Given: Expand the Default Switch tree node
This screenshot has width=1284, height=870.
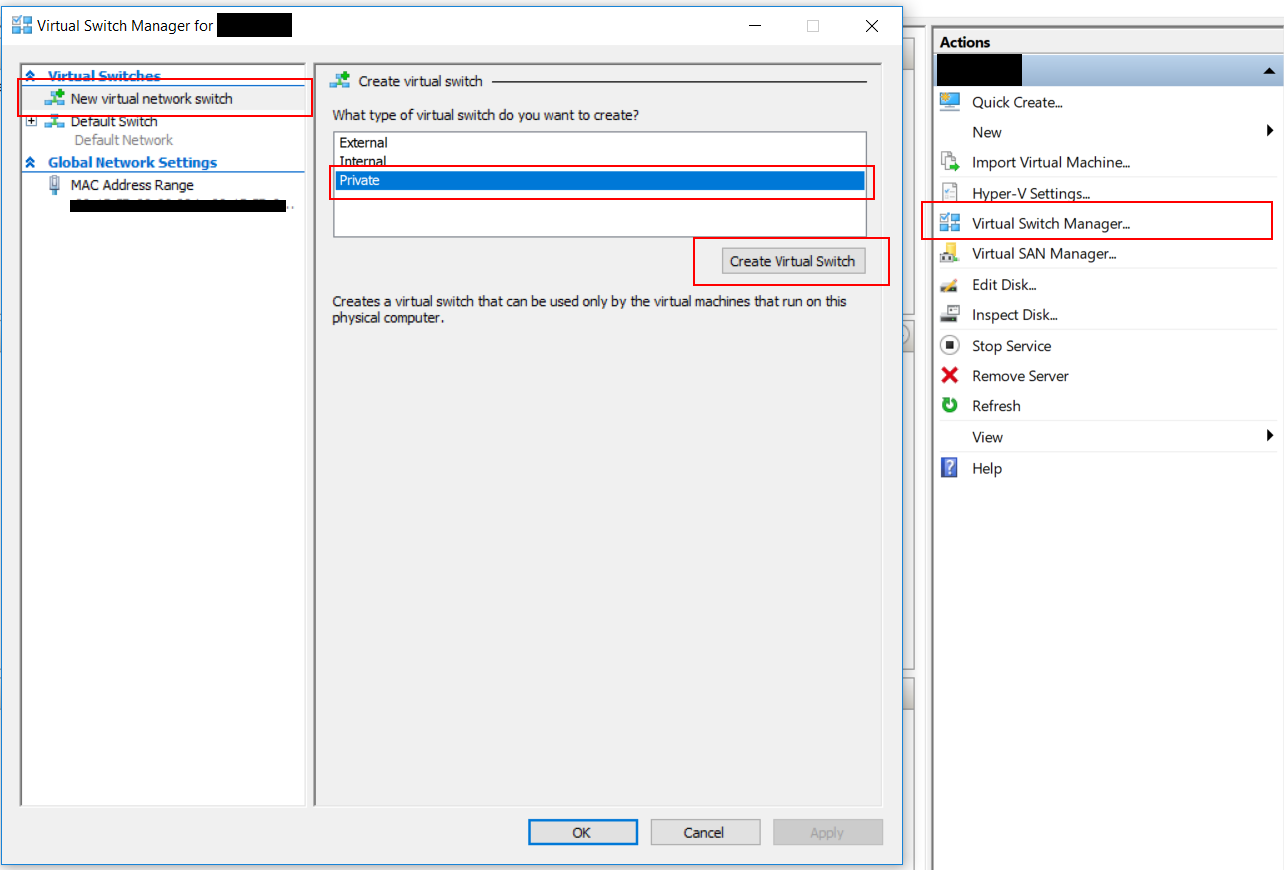Looking at the screenshot, I should pyautogui.click(x=31, y=121).
